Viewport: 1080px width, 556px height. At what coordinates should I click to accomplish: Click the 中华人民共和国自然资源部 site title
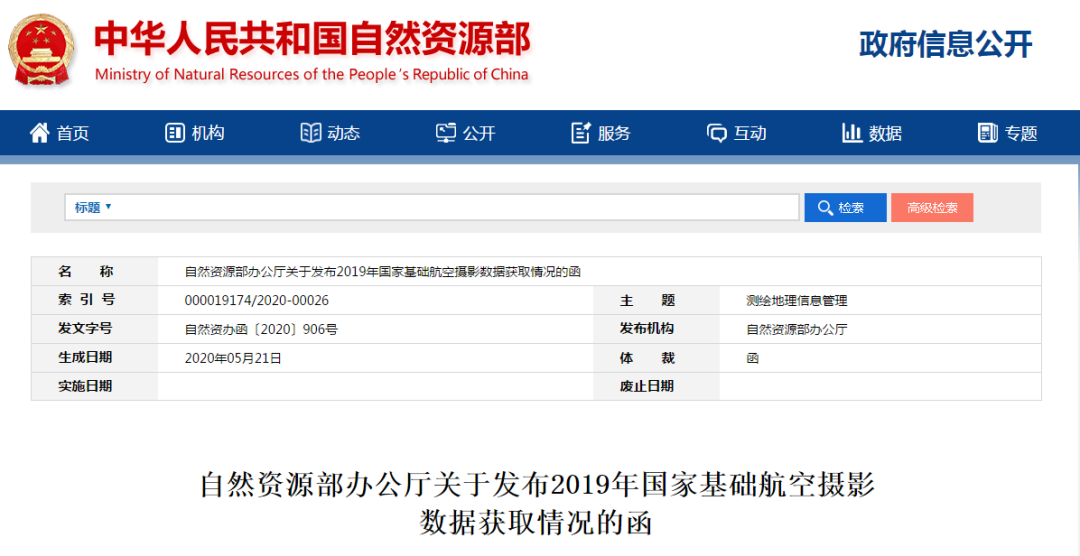(312, 38)
